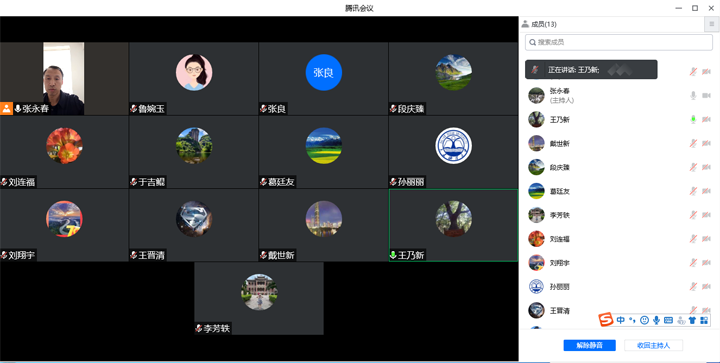This screenshot has width=720, height=363.
Task: Click 张永春's avatar in the members list
Action: [536, 95]
